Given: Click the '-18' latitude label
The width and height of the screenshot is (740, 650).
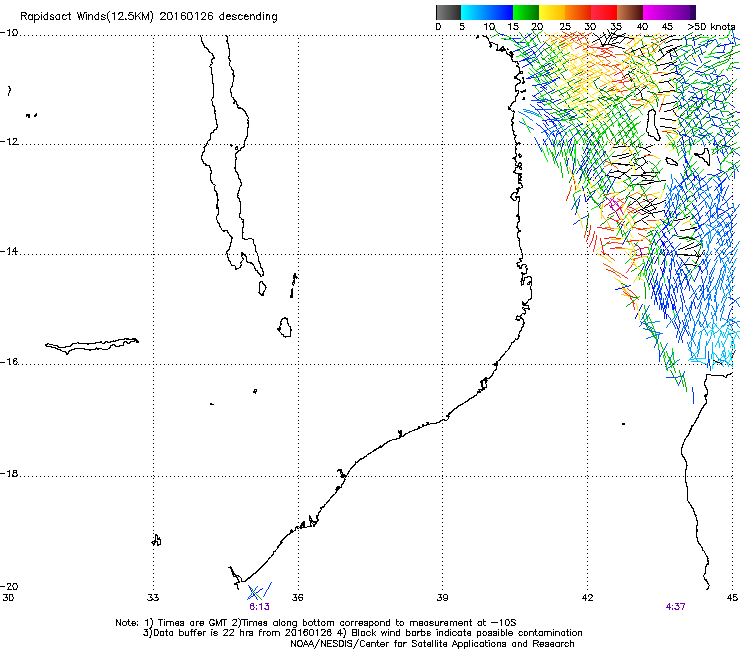Looking at the screenshot, I should pos(9,473).
